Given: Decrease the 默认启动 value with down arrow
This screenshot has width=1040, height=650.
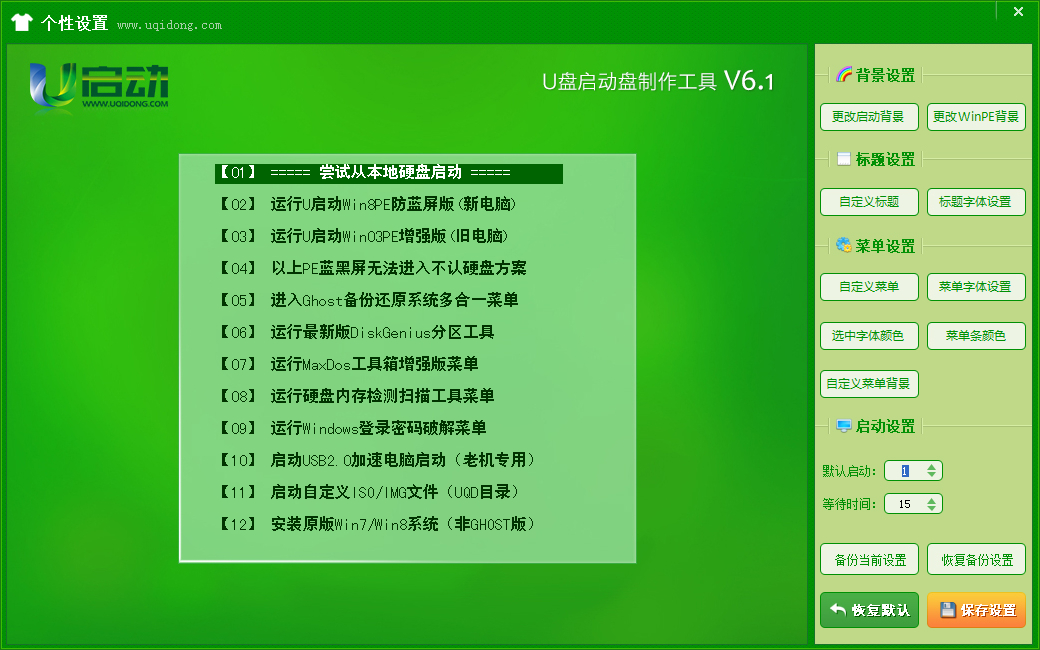Looking at the screenshot, I should (932, 475).
